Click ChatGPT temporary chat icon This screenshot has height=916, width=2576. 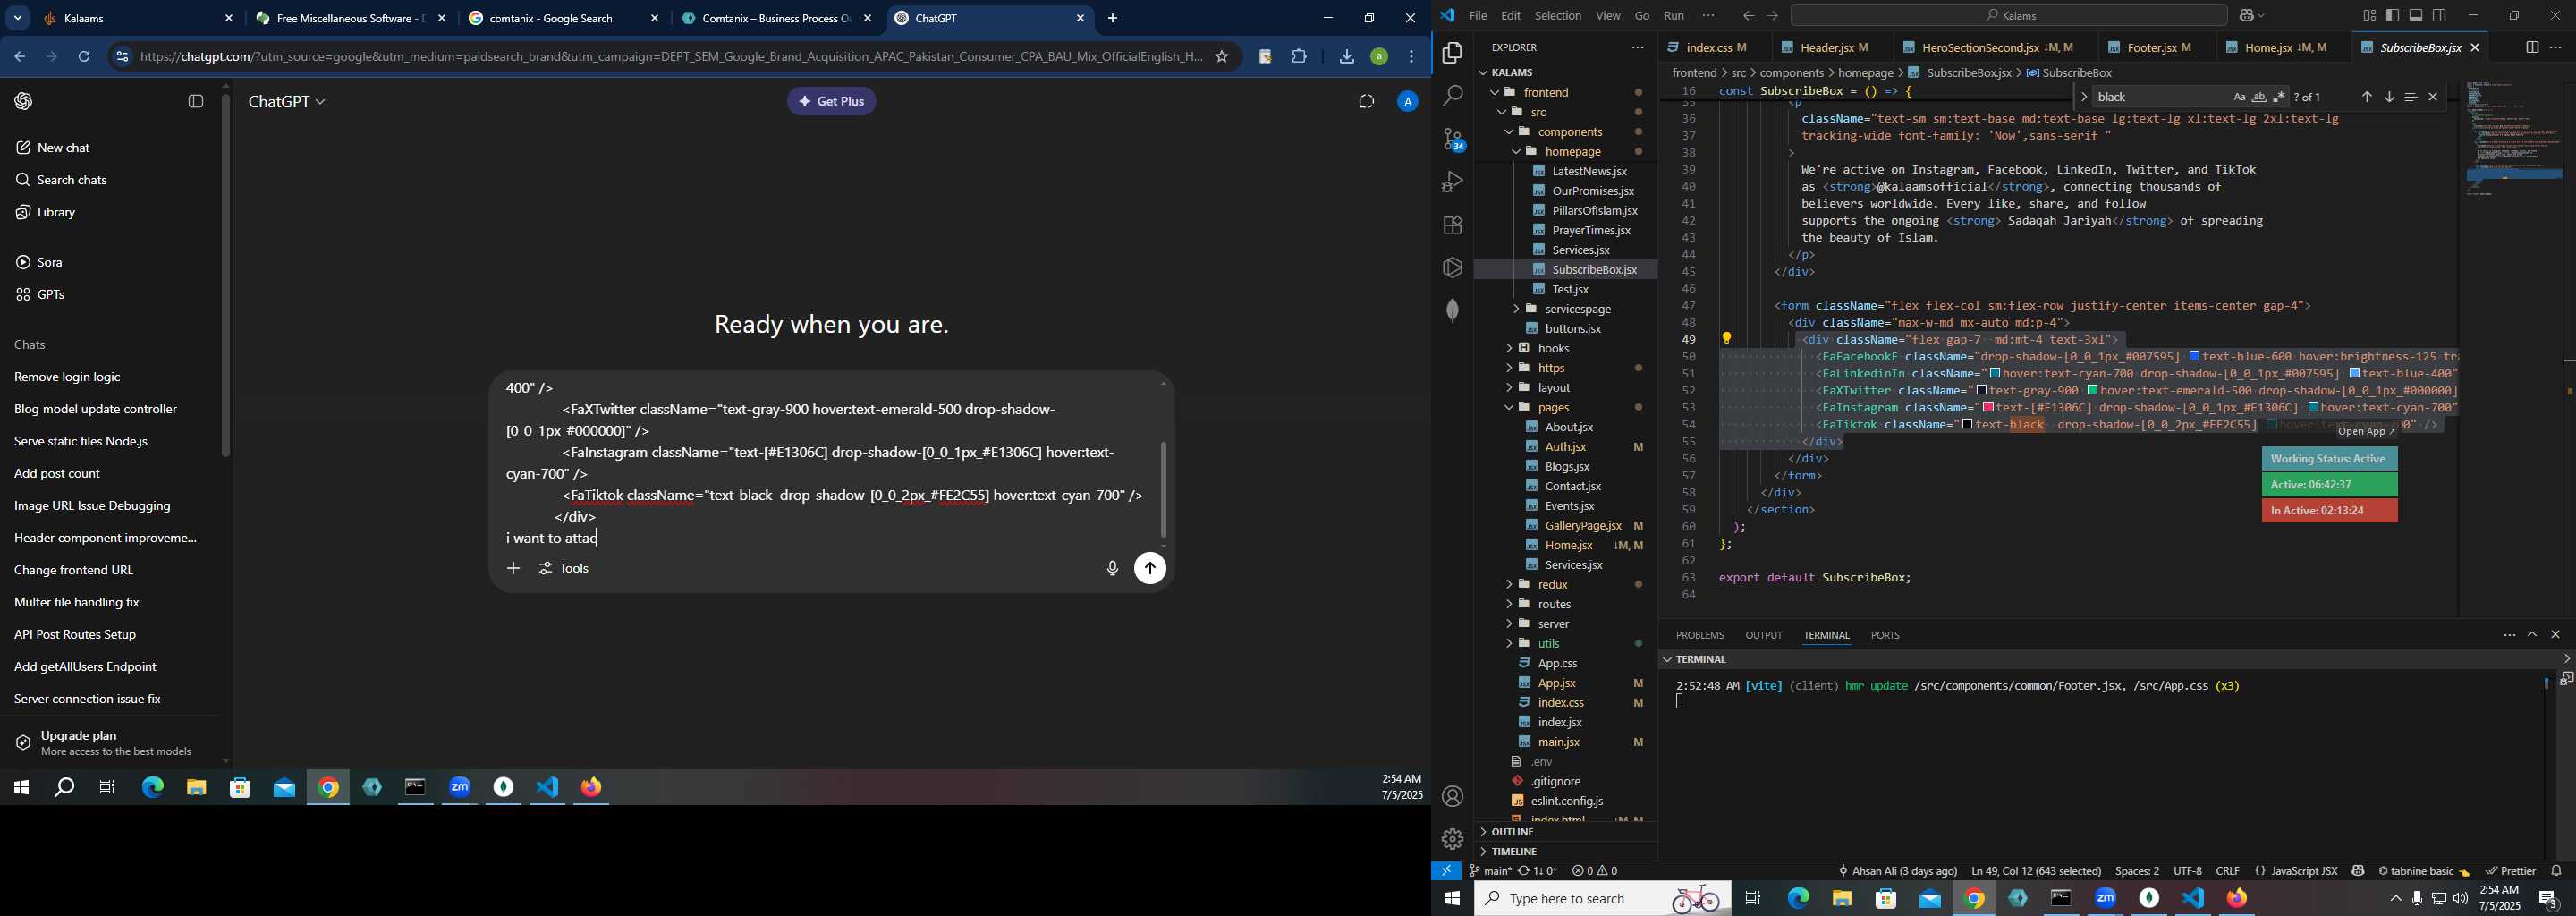point(1366,101)
